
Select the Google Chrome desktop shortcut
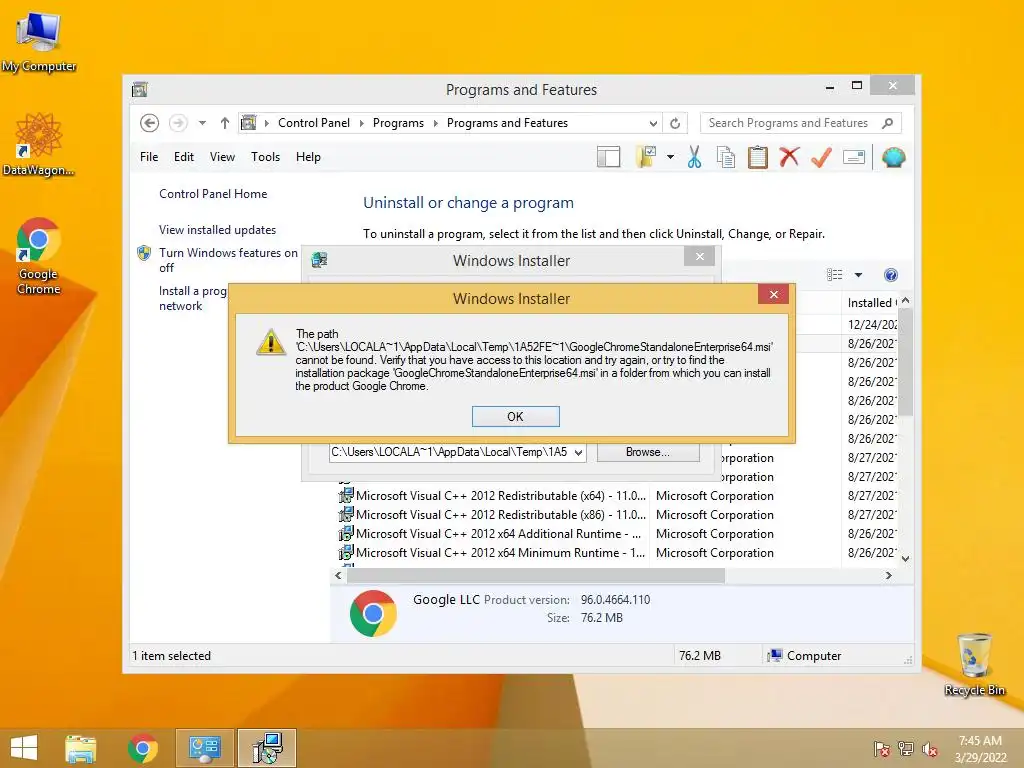[x=39, y=256]
